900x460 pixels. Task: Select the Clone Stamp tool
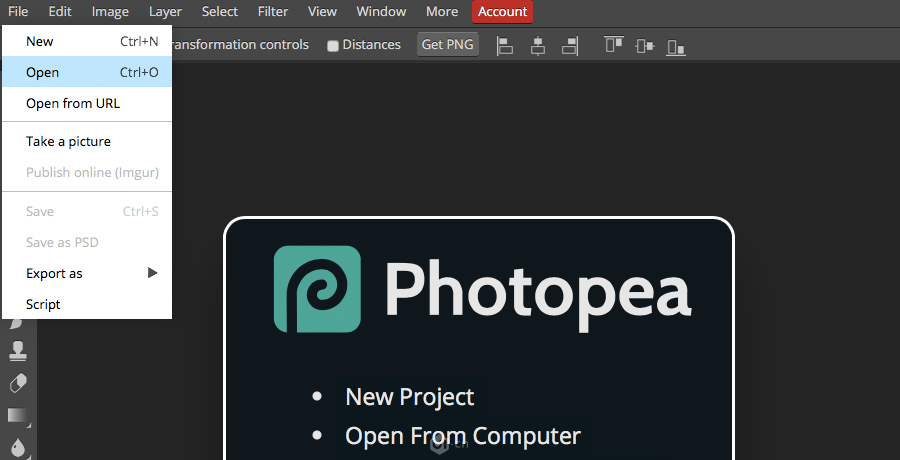[x=18, y=350]
